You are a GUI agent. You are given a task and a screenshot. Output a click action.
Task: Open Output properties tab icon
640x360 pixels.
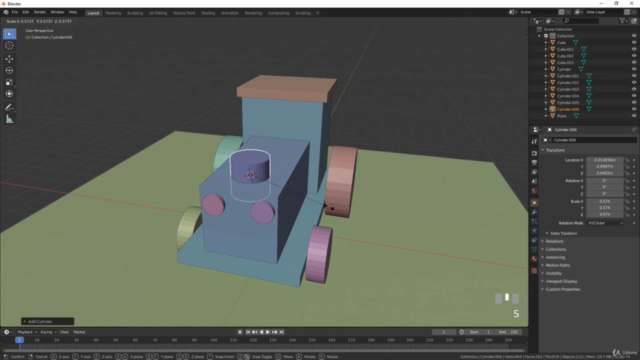point(534,163)
